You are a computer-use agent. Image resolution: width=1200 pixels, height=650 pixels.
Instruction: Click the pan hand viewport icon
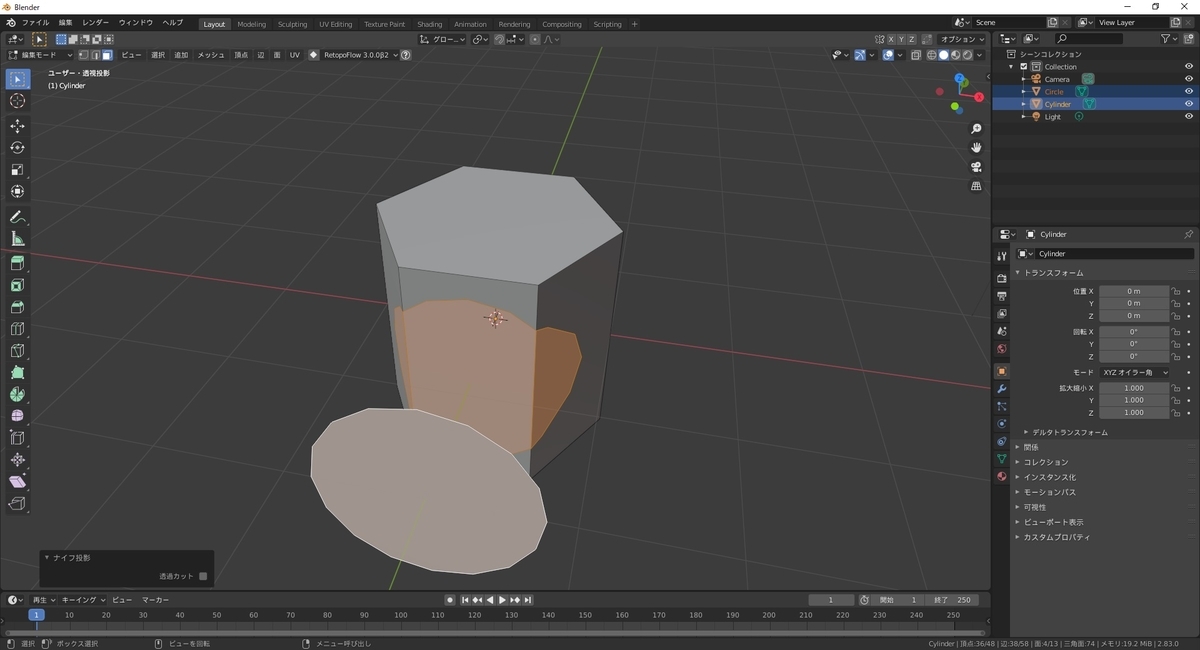977,148
